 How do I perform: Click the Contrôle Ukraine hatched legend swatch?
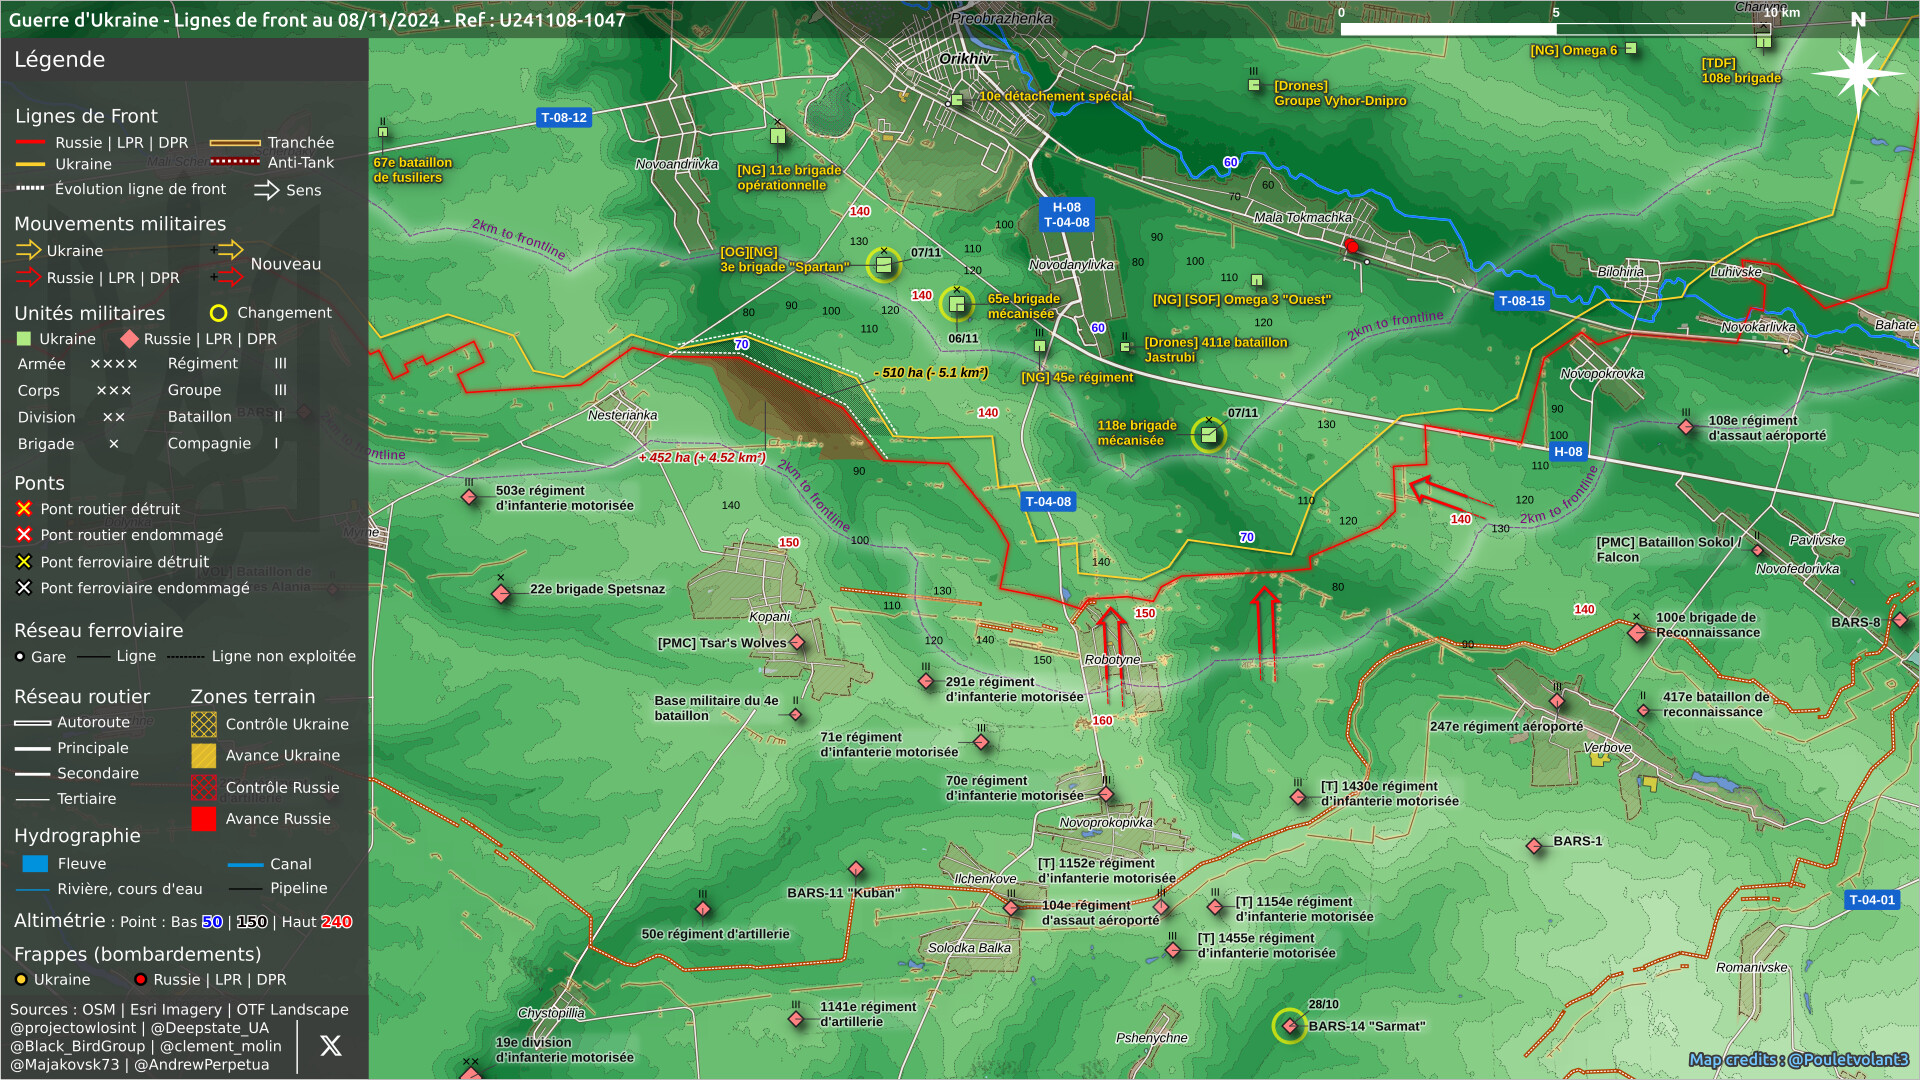(204, 724)
